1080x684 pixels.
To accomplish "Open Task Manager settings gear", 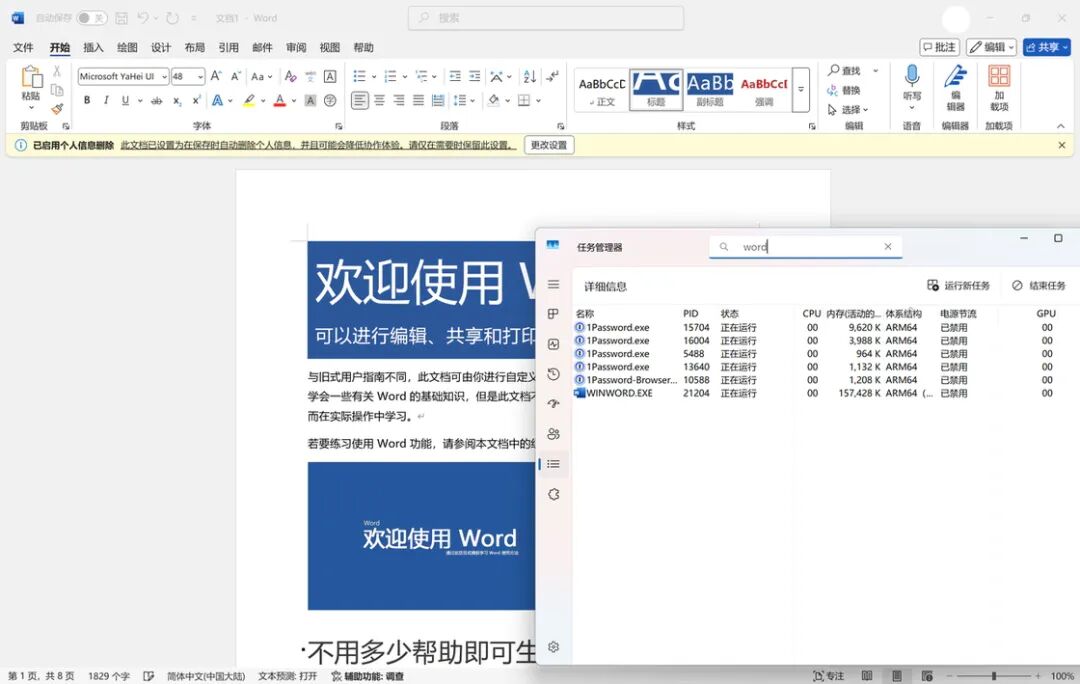I will pyautogui.click(x=554, y=647).
